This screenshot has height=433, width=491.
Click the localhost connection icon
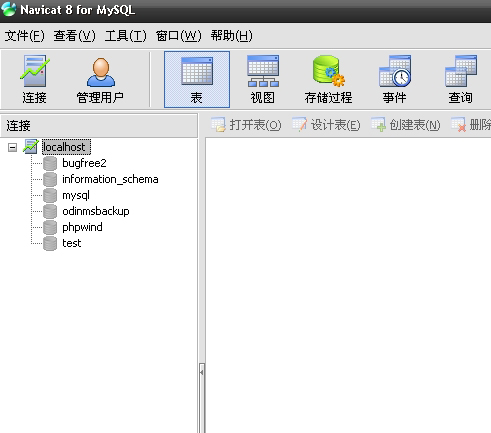(x=31, y=147)
